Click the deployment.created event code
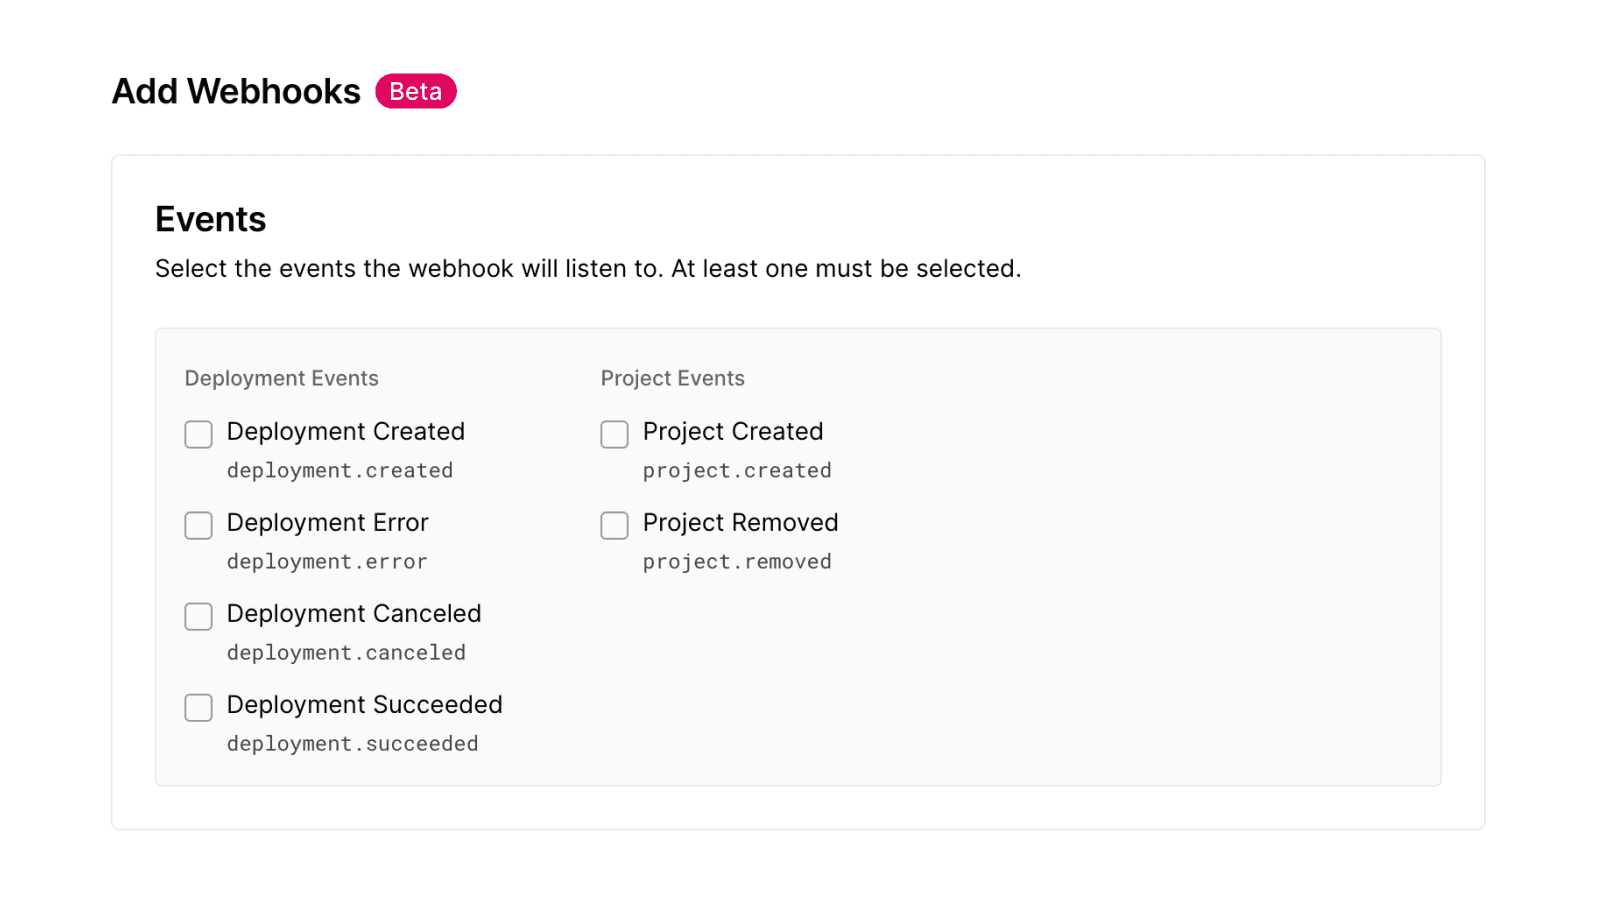1600x900 pixels. [x=339, y=470]
